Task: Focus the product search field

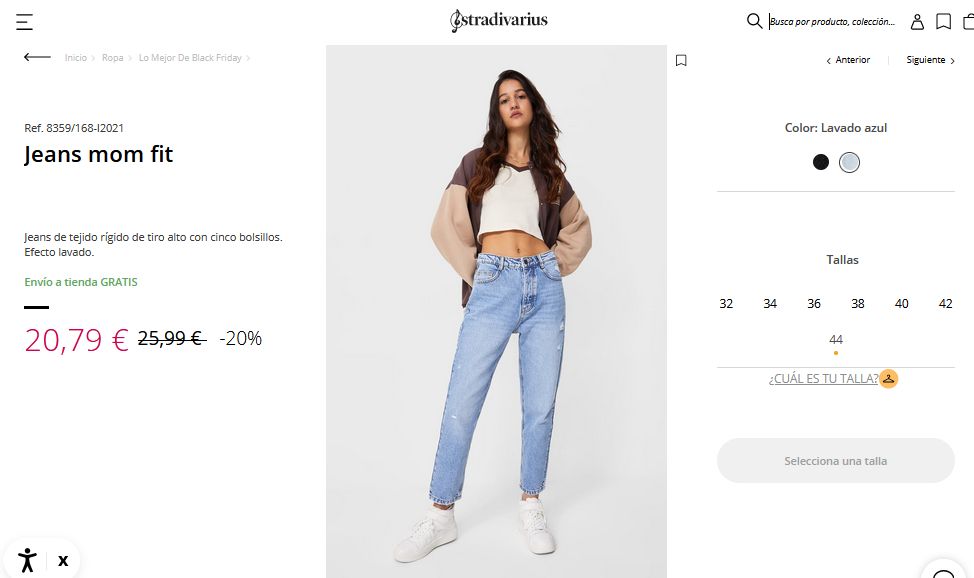Action: tap(832, 22)
